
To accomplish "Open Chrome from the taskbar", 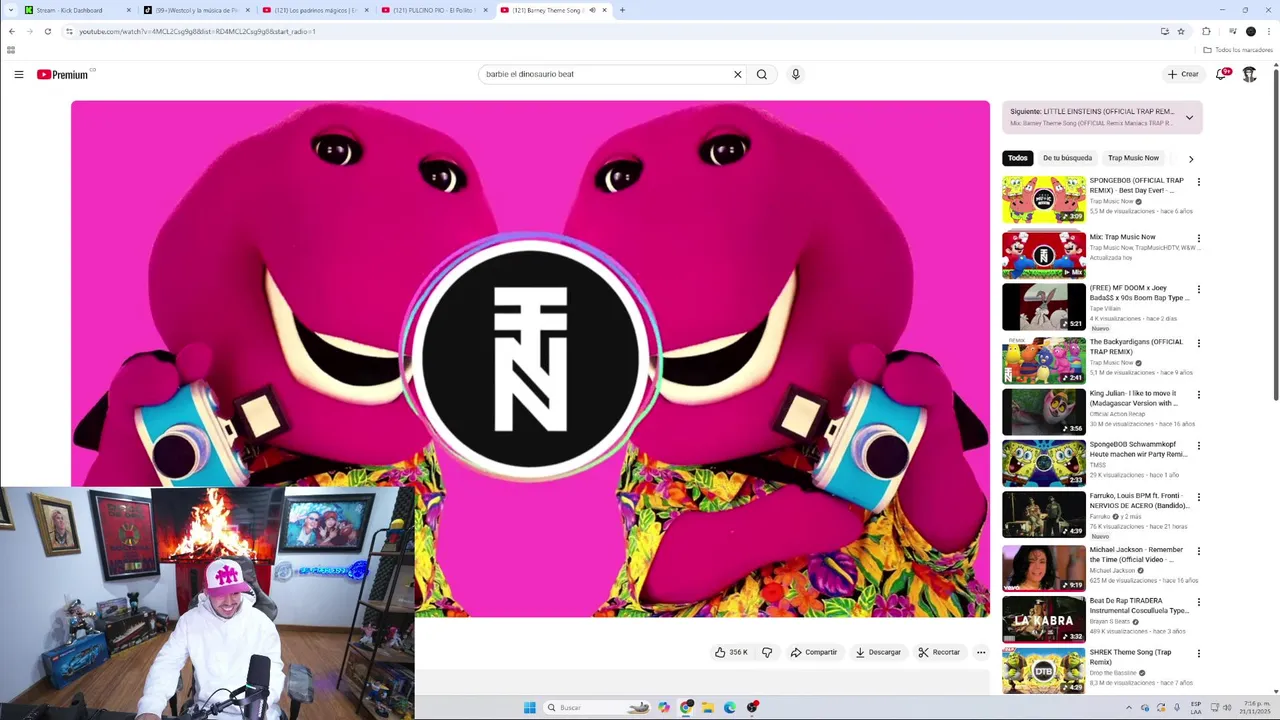I will tap(686, 708).
